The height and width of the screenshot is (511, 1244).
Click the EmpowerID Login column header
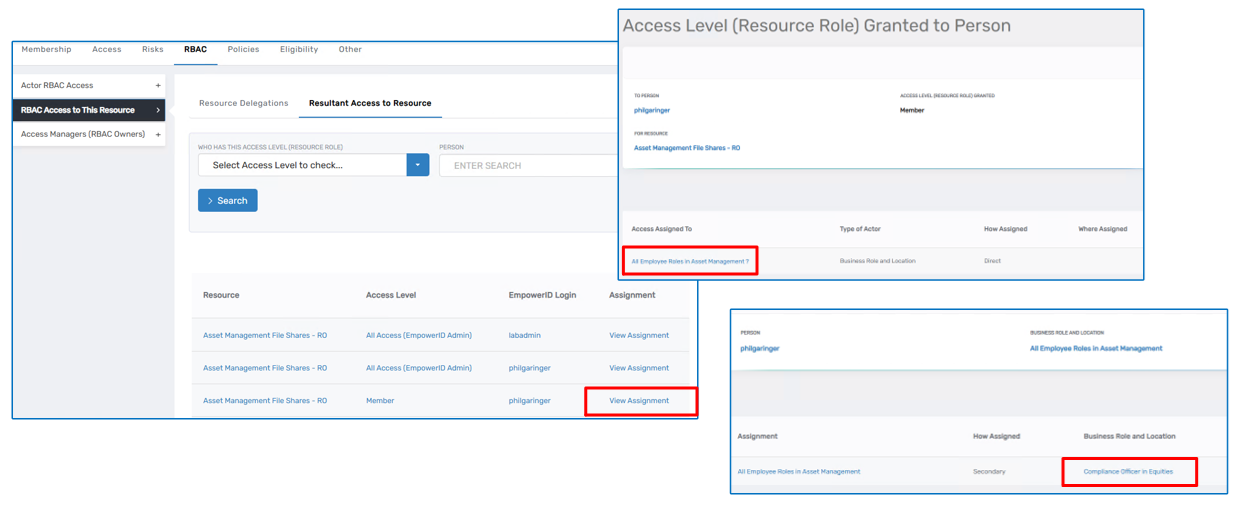(543, 295)
